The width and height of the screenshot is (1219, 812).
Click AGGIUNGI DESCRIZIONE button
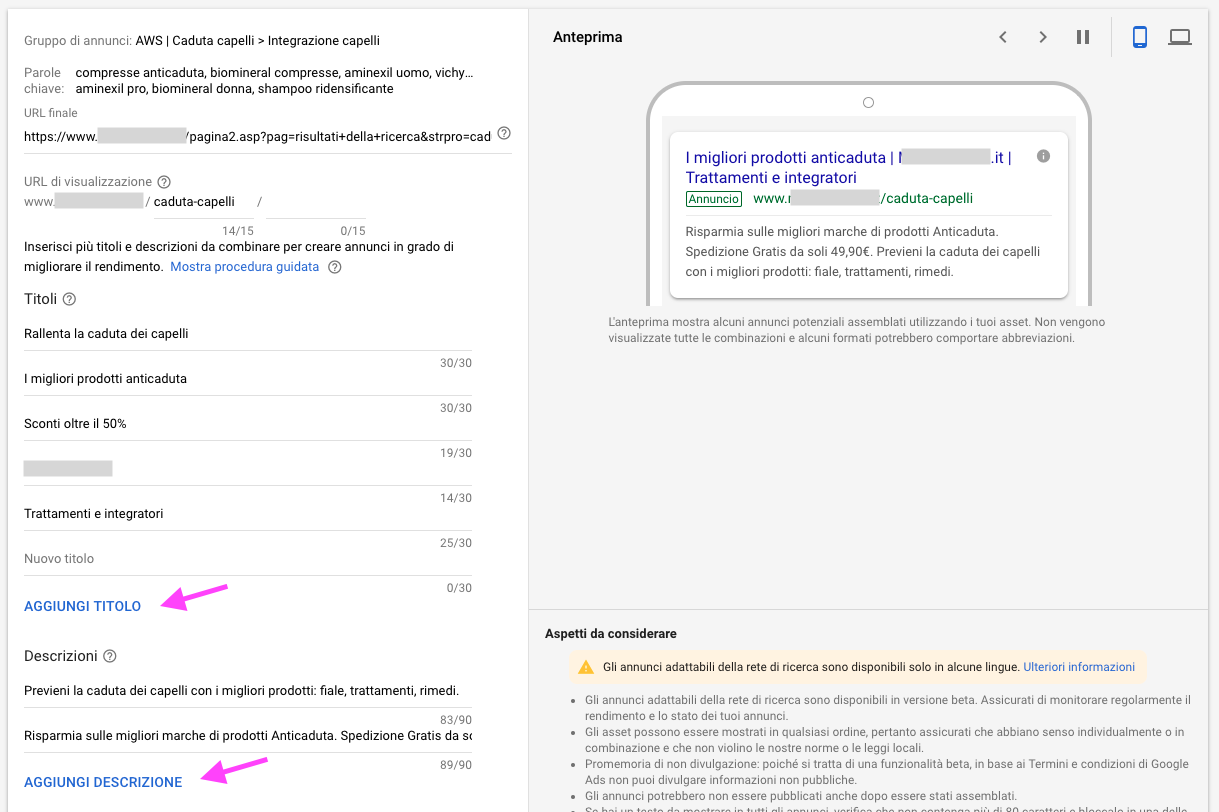(x=103, y=782)
